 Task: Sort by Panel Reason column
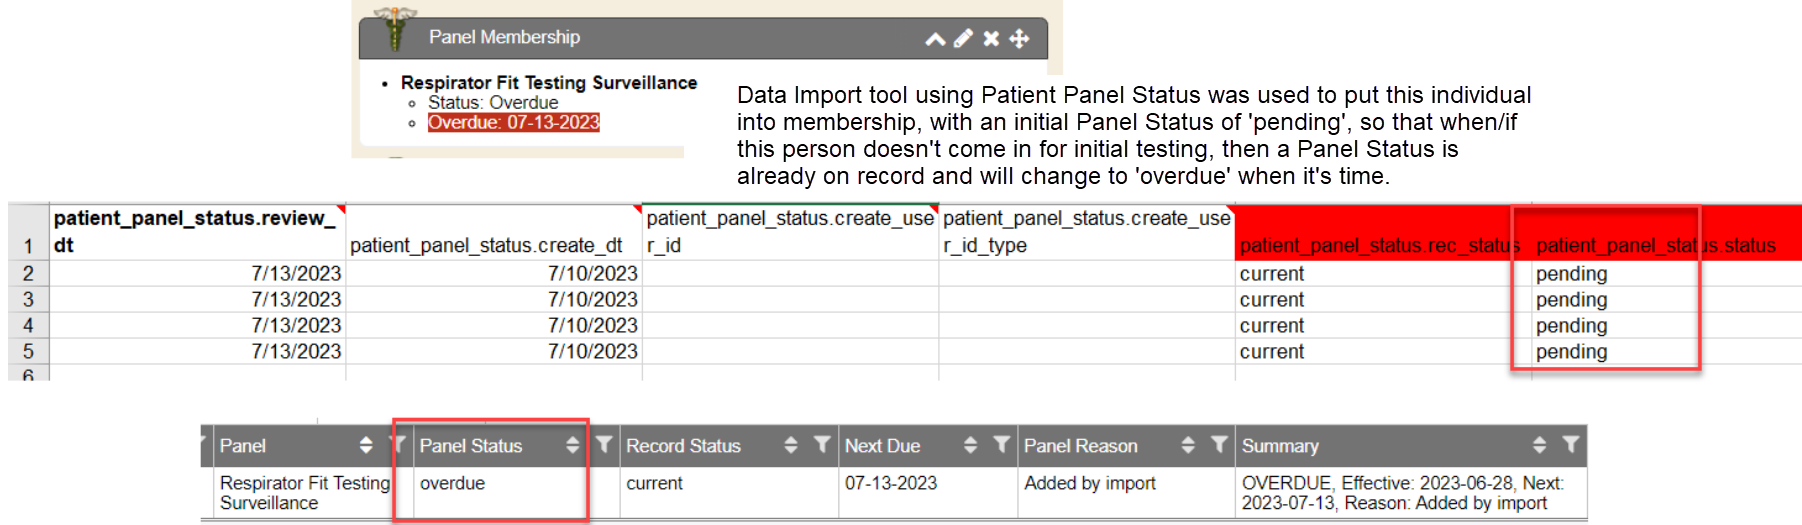point(1188,445)
